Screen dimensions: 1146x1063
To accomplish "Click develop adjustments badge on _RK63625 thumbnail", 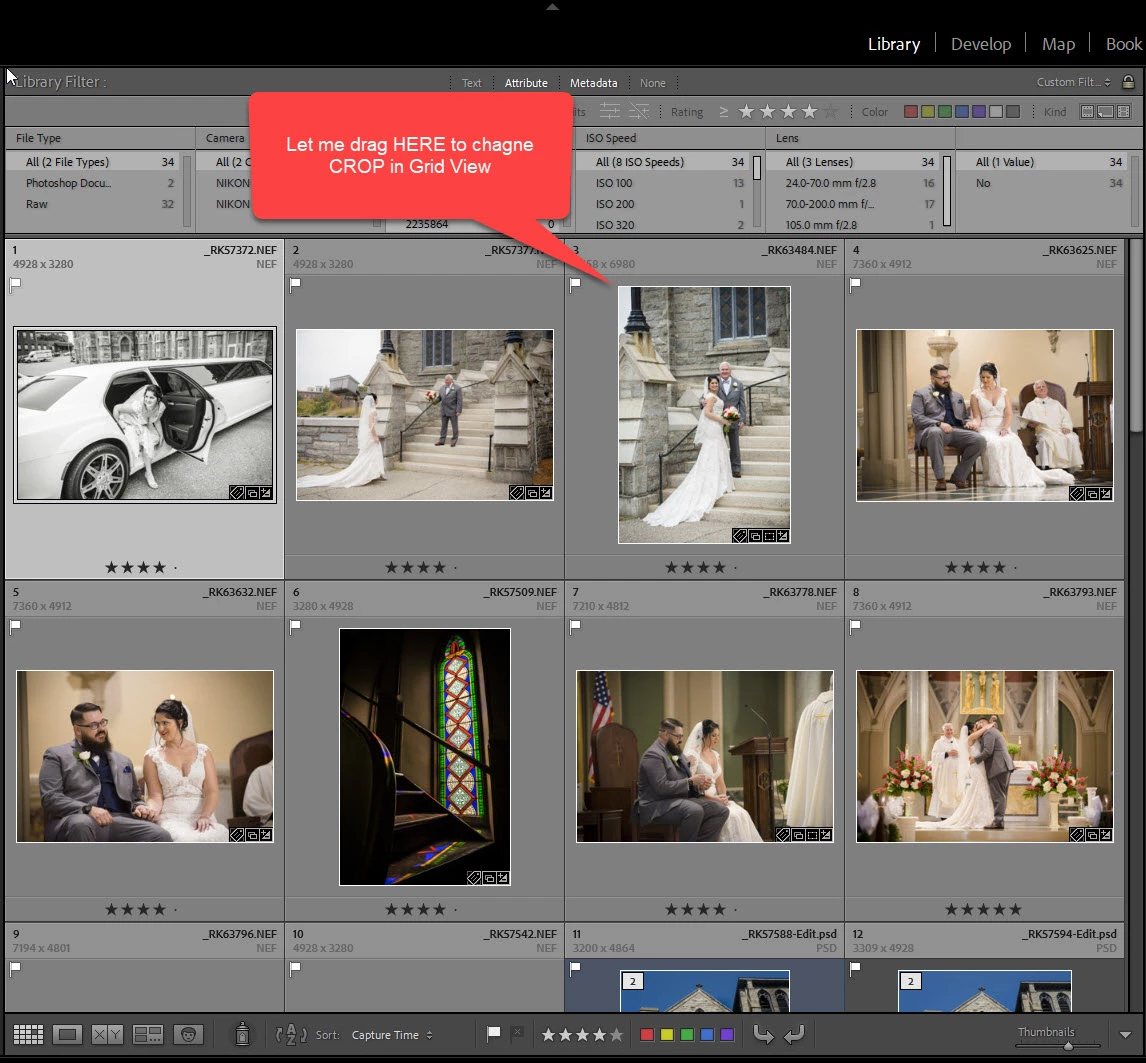I will click(x=1106, y=494).
